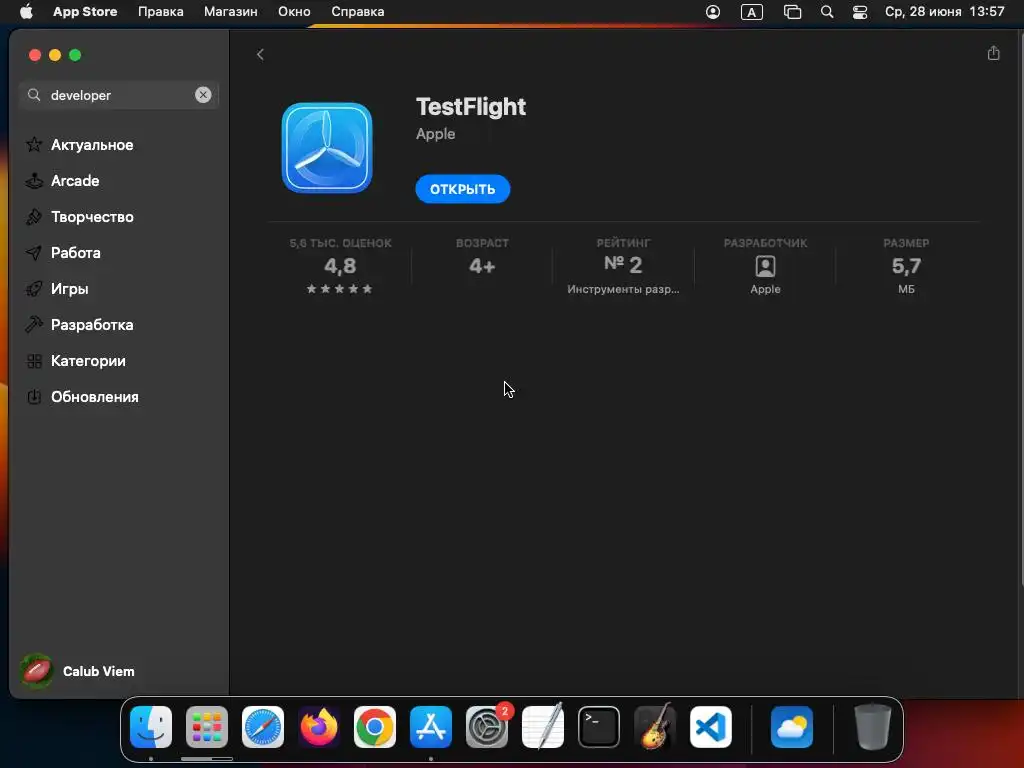Open the Calub Viem account profile
This screenshot has height=768, width=1024.
click(x=77, y=671)
